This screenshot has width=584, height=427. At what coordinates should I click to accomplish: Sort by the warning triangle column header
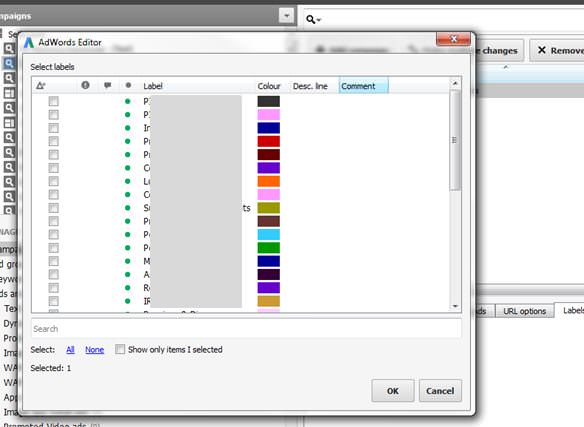tap(41, 86)
